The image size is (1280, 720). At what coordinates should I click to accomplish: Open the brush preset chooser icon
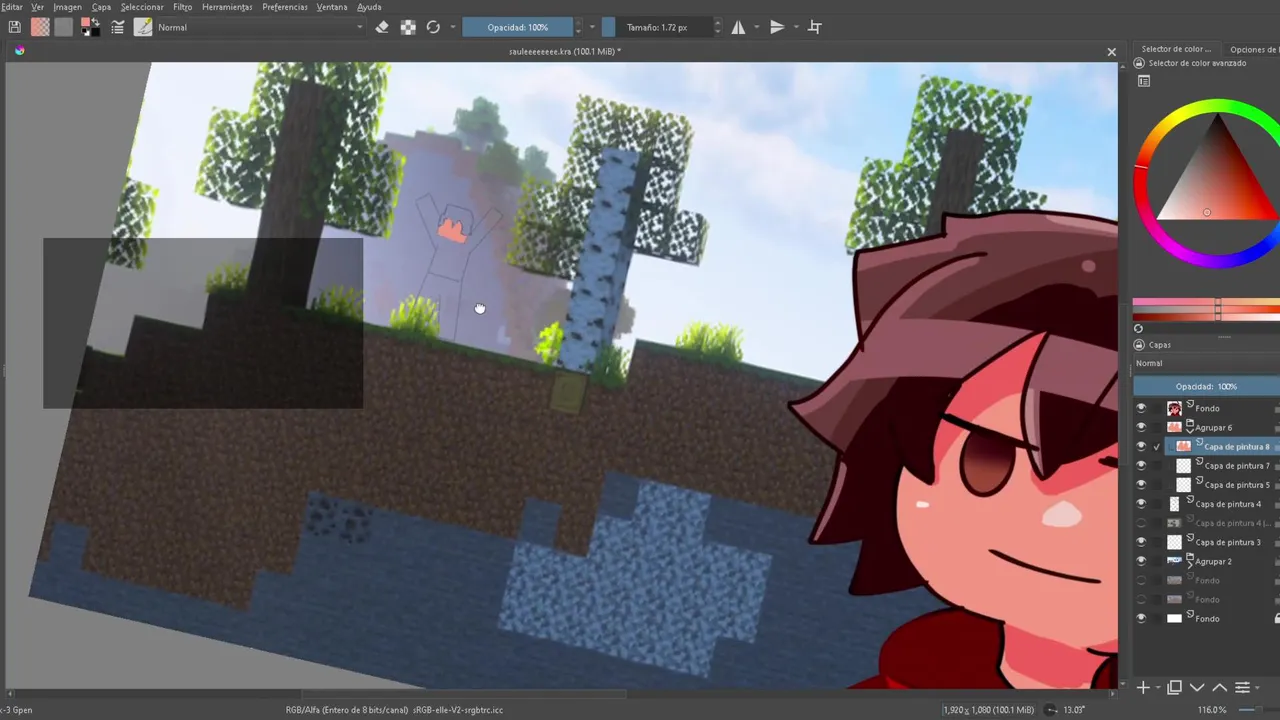click(x=143, y=28)
